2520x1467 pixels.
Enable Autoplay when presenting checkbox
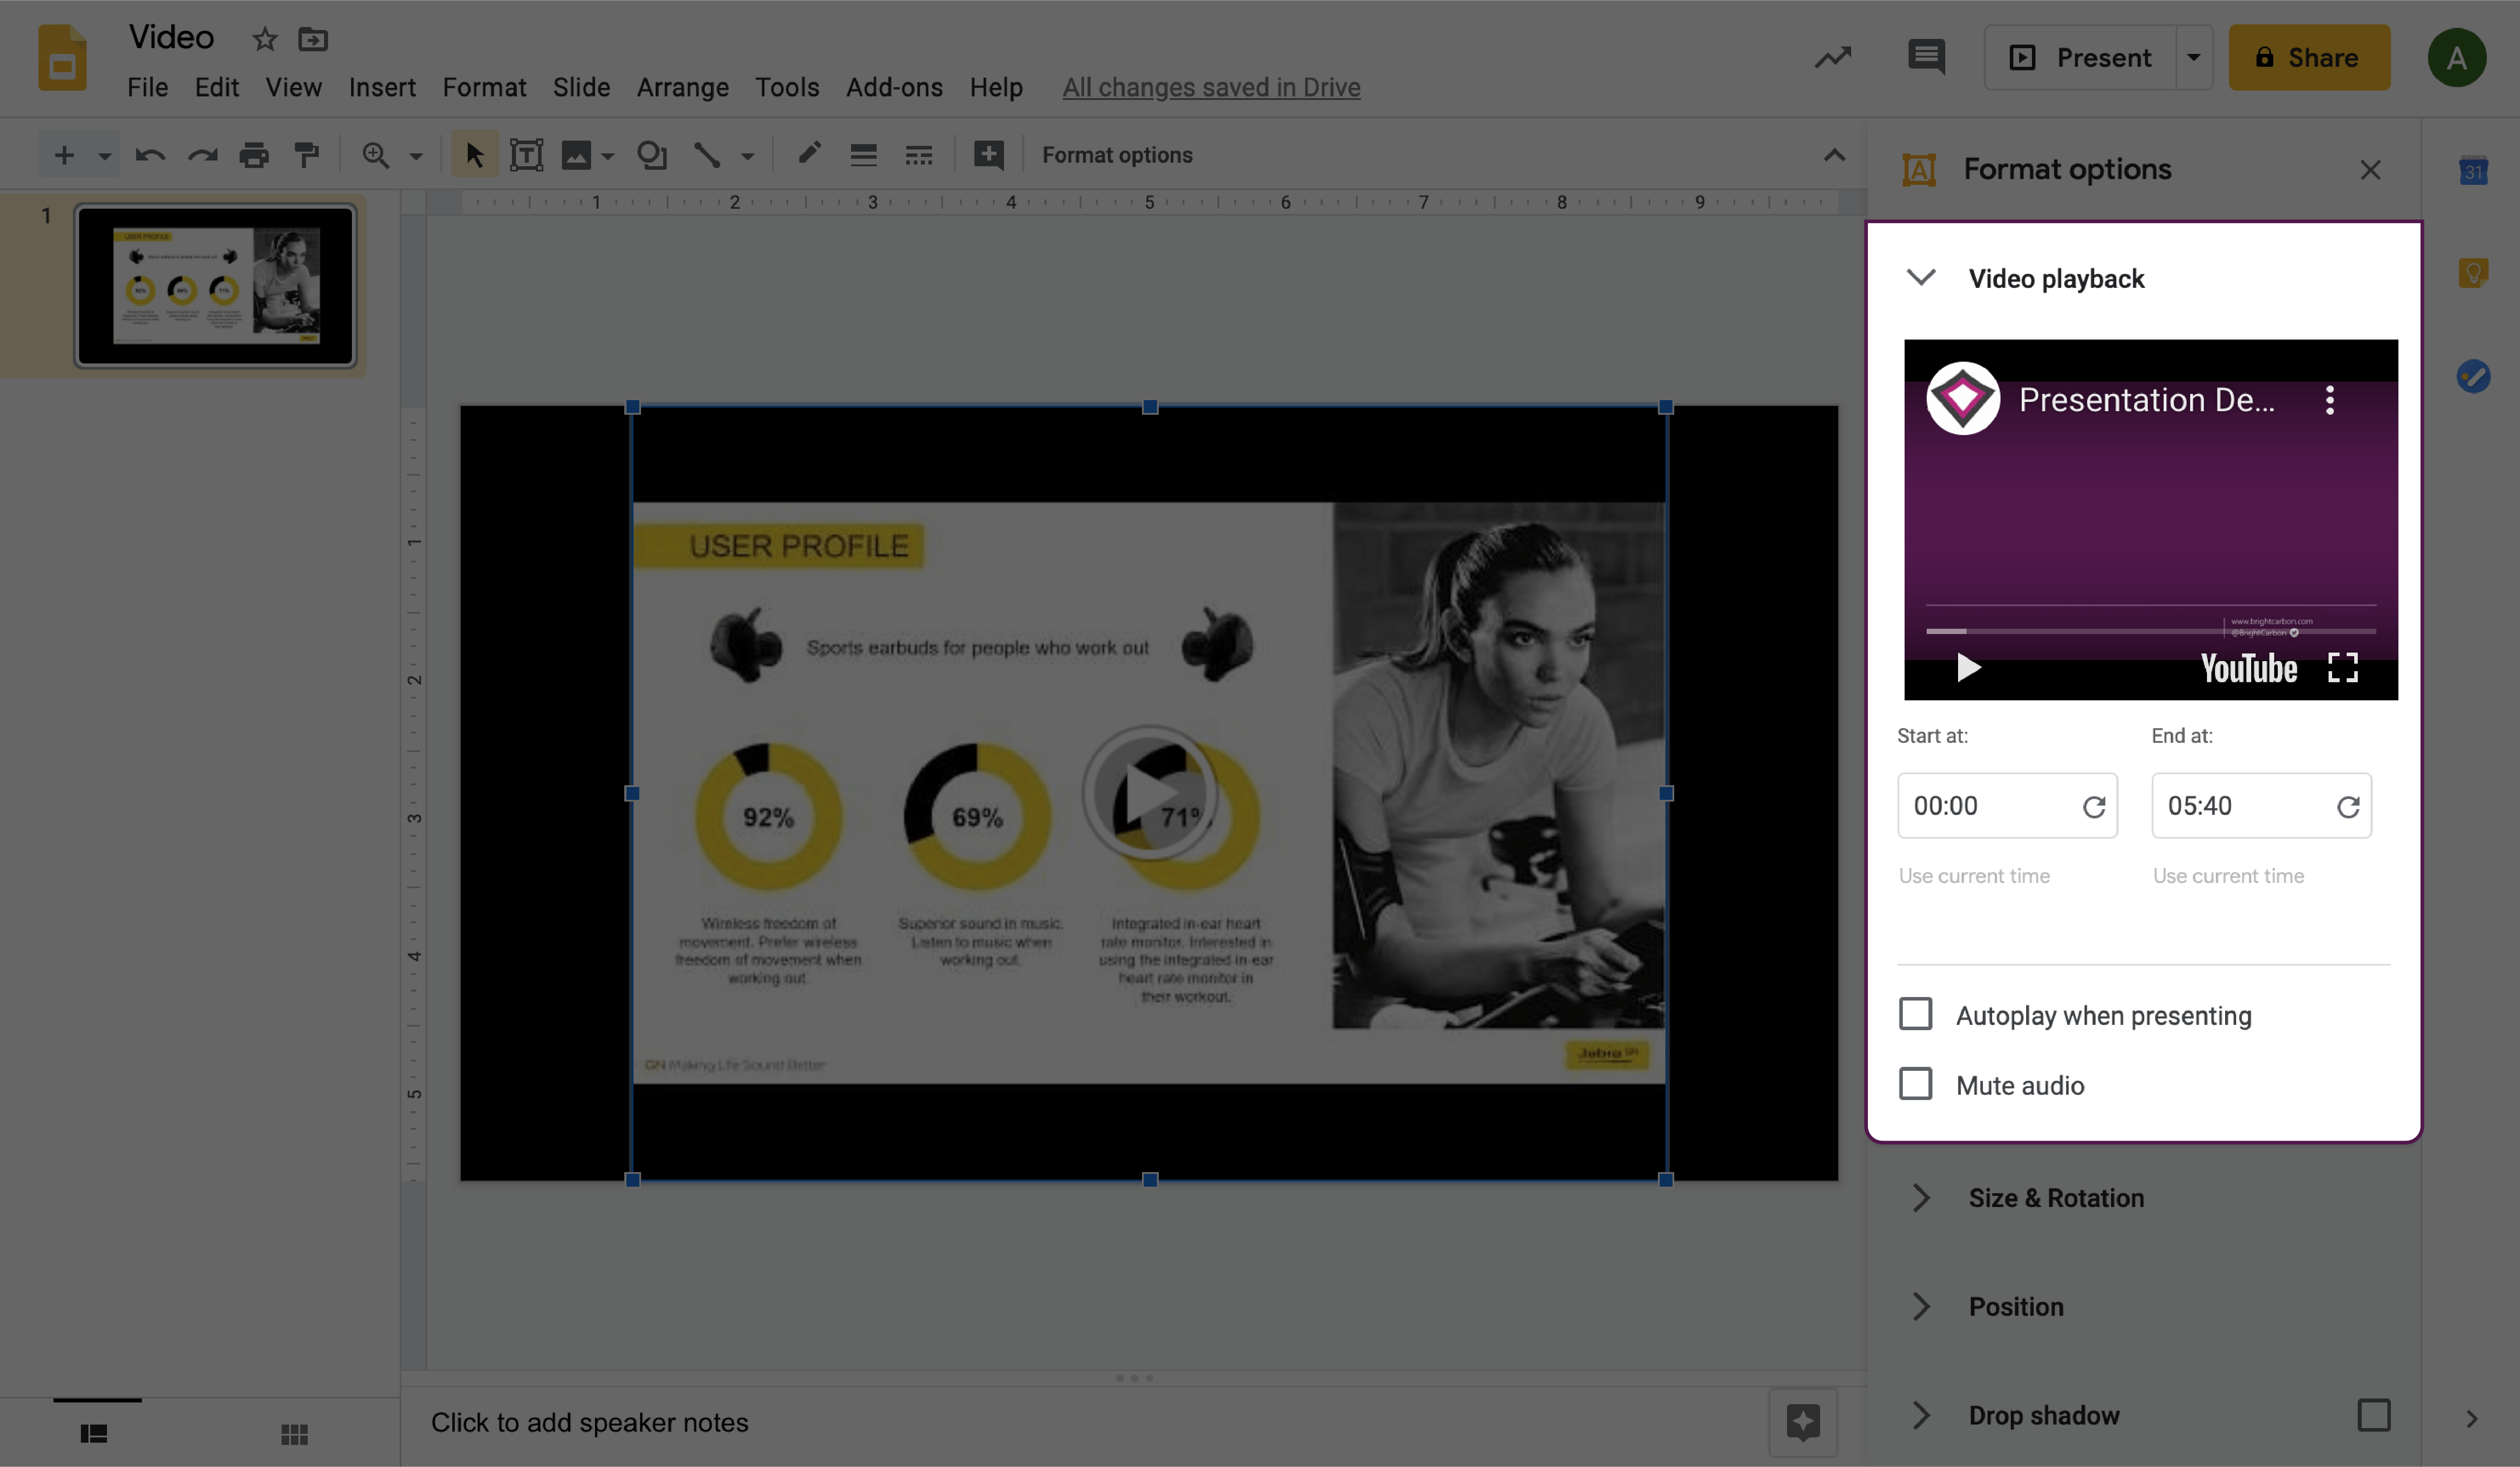point(1915,1014)
